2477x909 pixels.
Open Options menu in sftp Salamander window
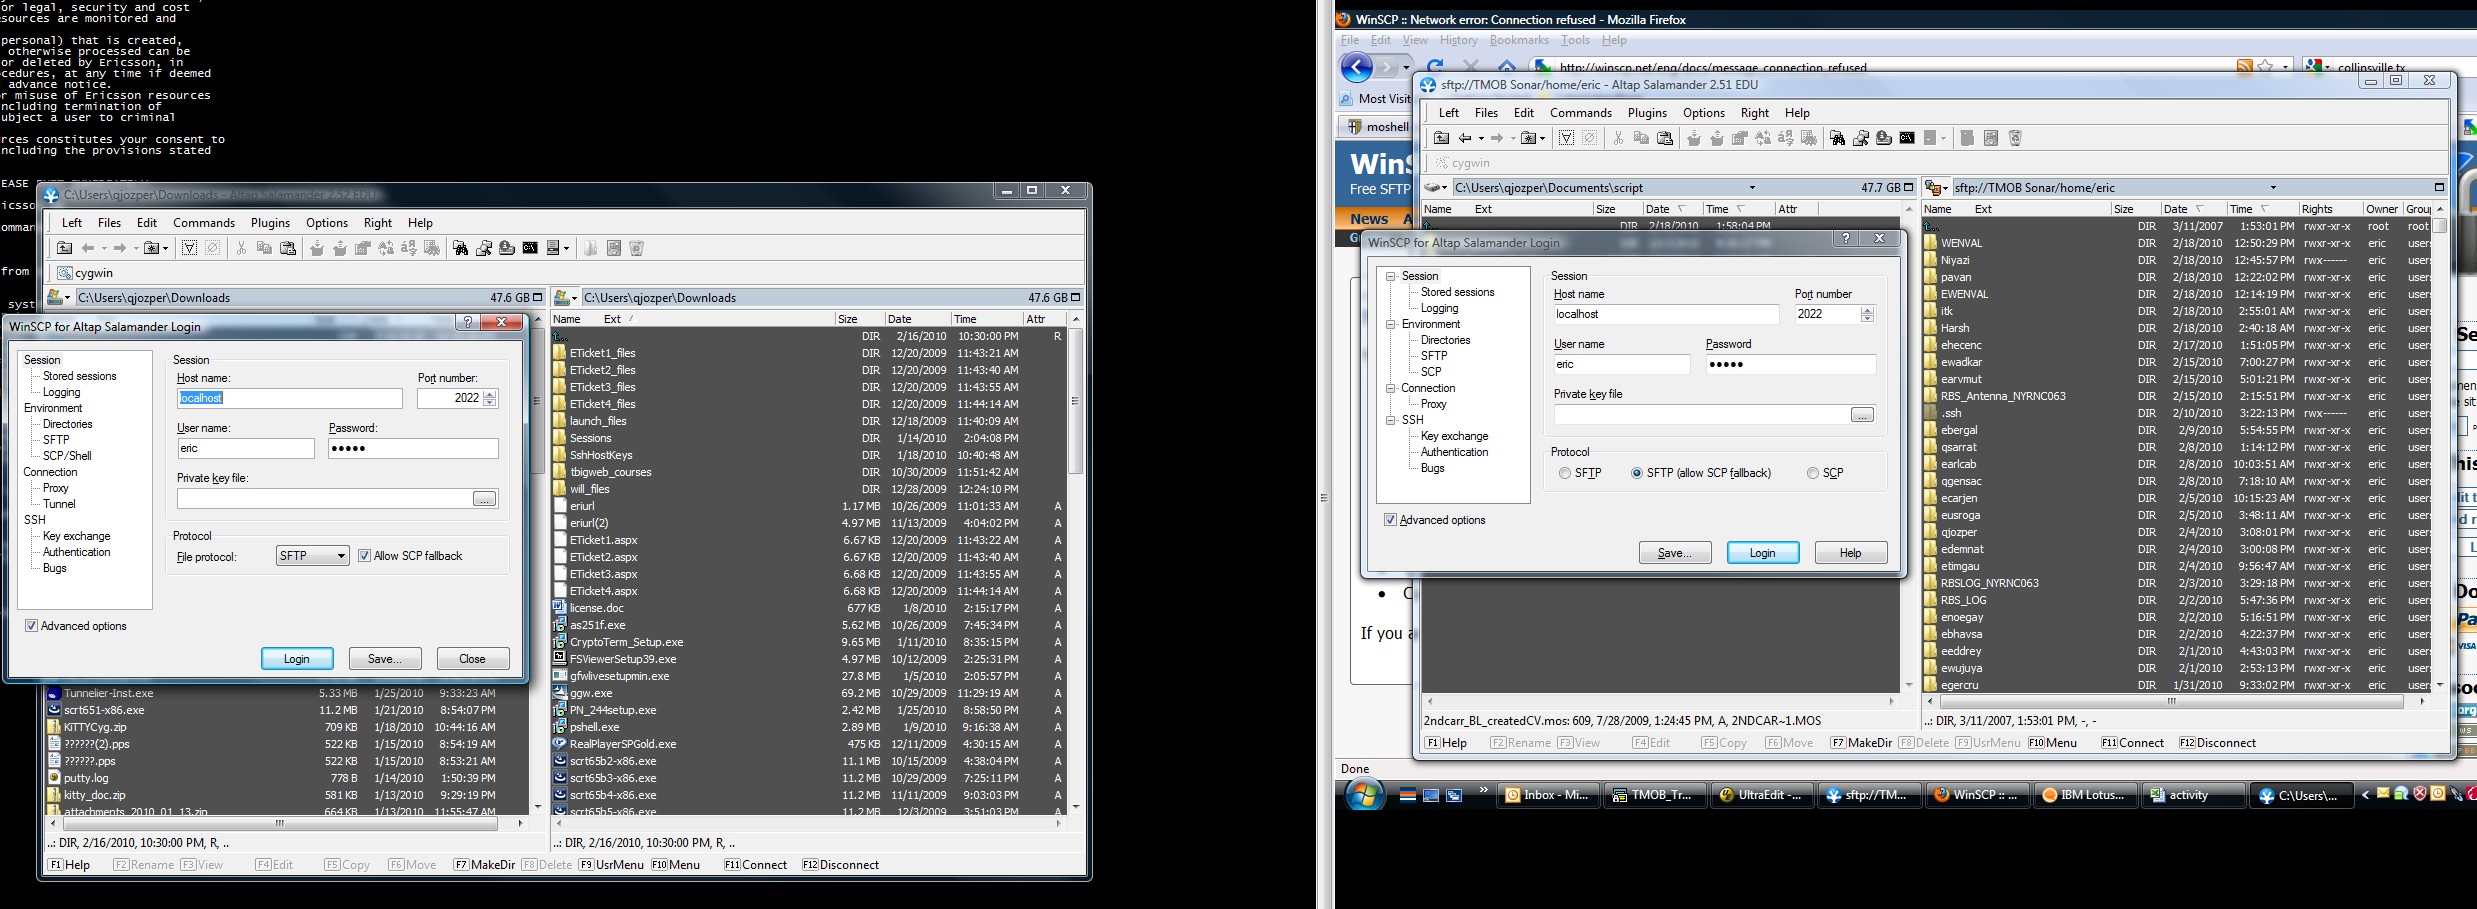[x=1704, y=113]
